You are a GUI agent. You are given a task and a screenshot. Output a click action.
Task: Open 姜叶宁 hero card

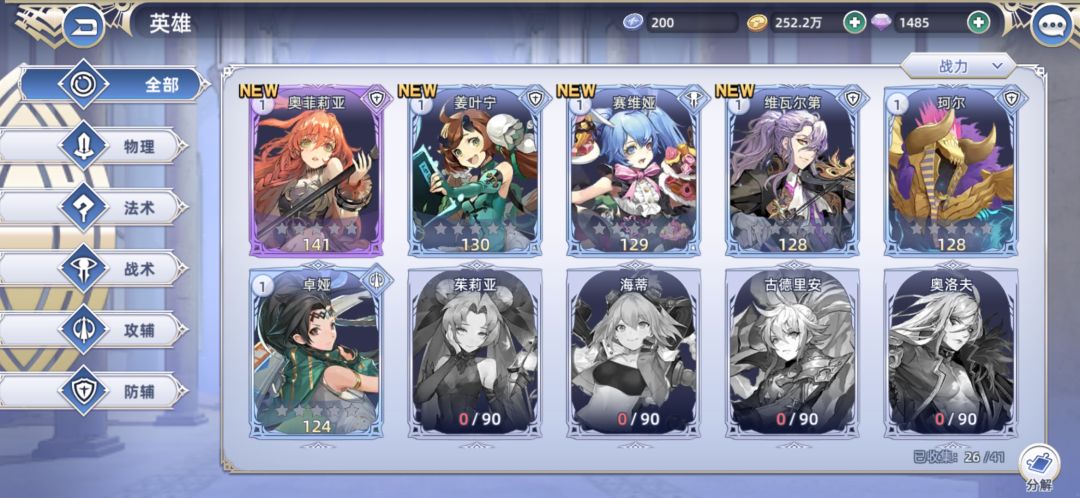pos(475,171)
